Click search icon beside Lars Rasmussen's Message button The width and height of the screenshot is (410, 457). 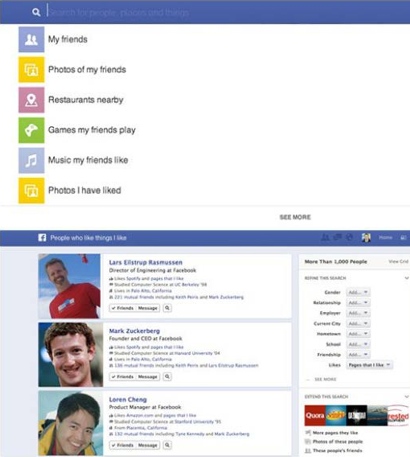coord(167,308)
